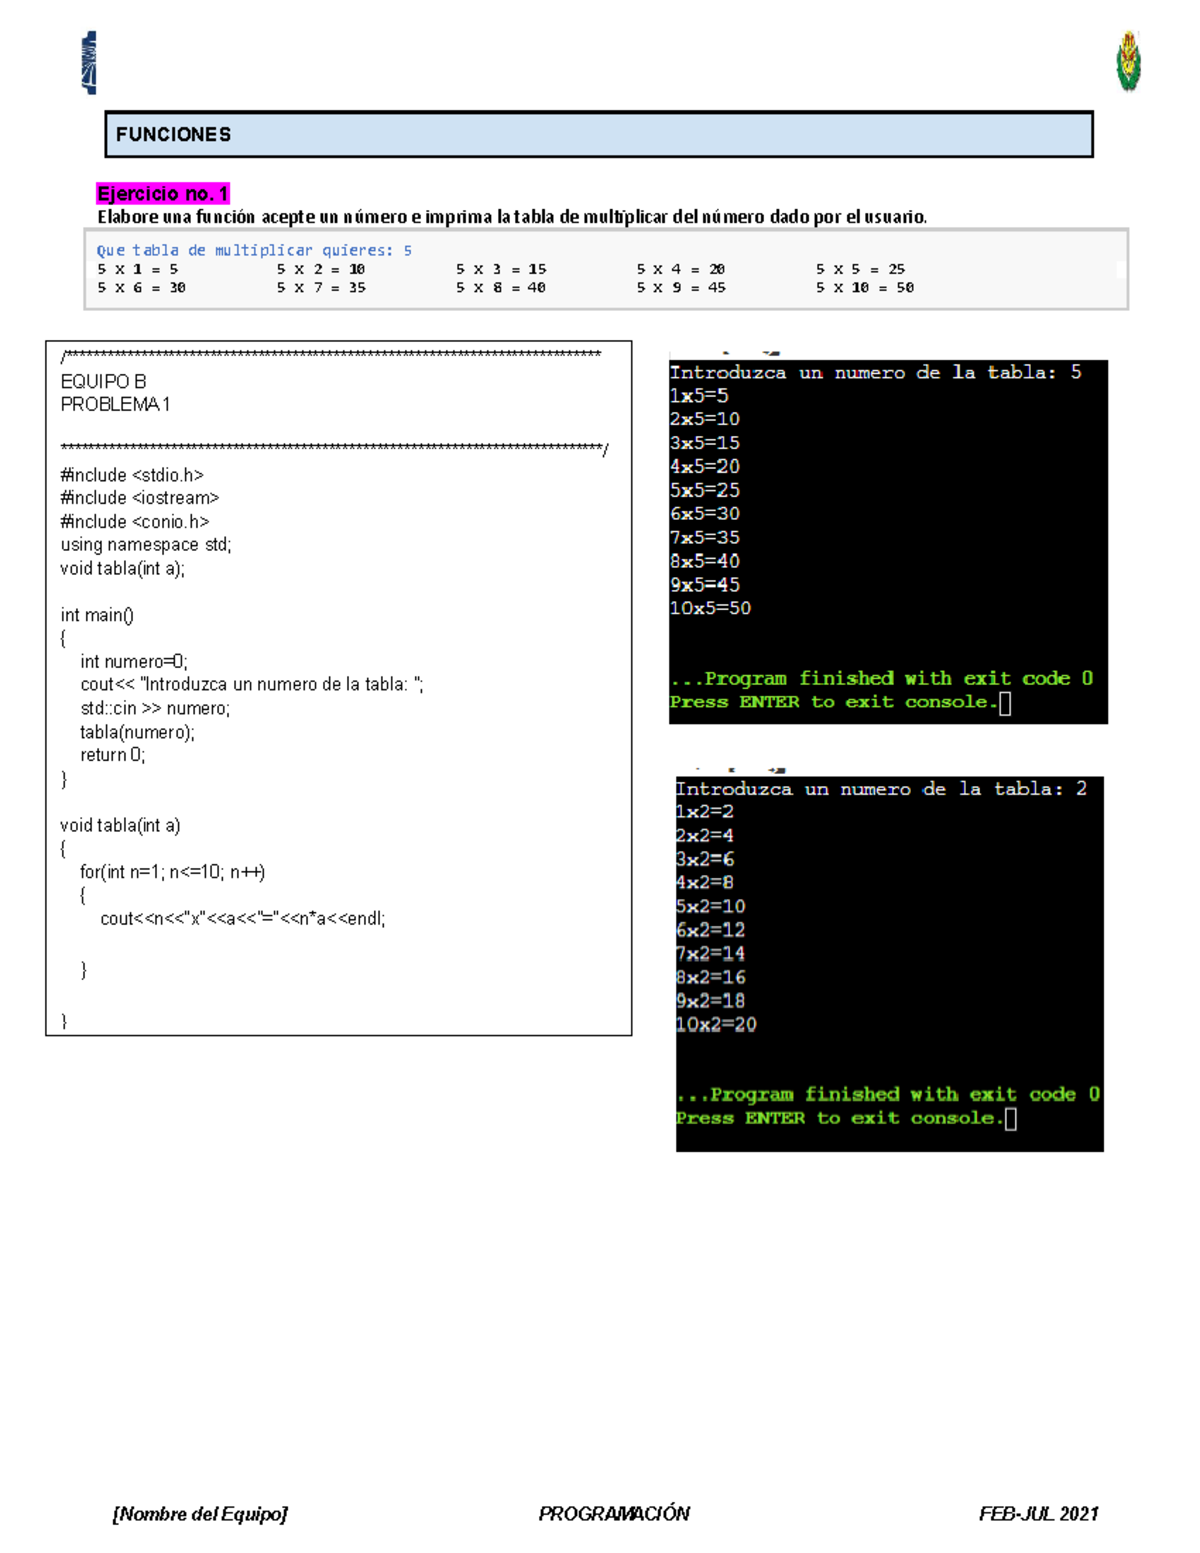Open the console screenshot for table of 5
Screen dimensions: 1200x1553
click(x=887, y=540)
